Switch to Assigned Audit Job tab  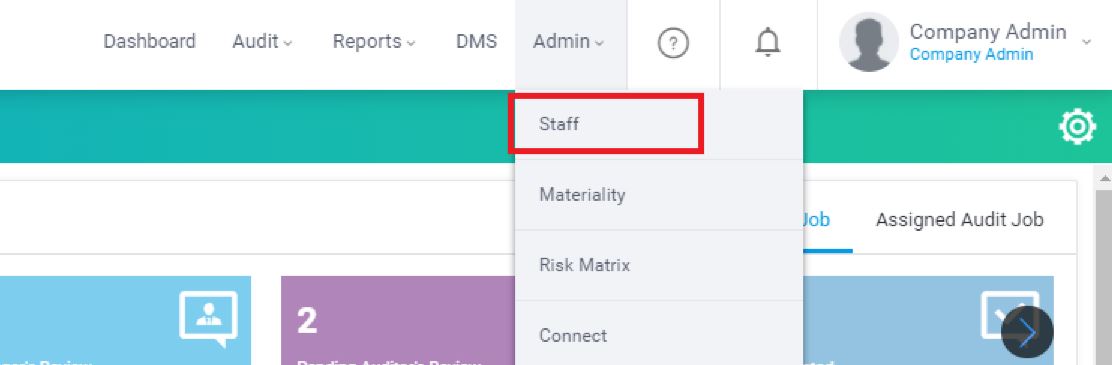tap(960, 220)
